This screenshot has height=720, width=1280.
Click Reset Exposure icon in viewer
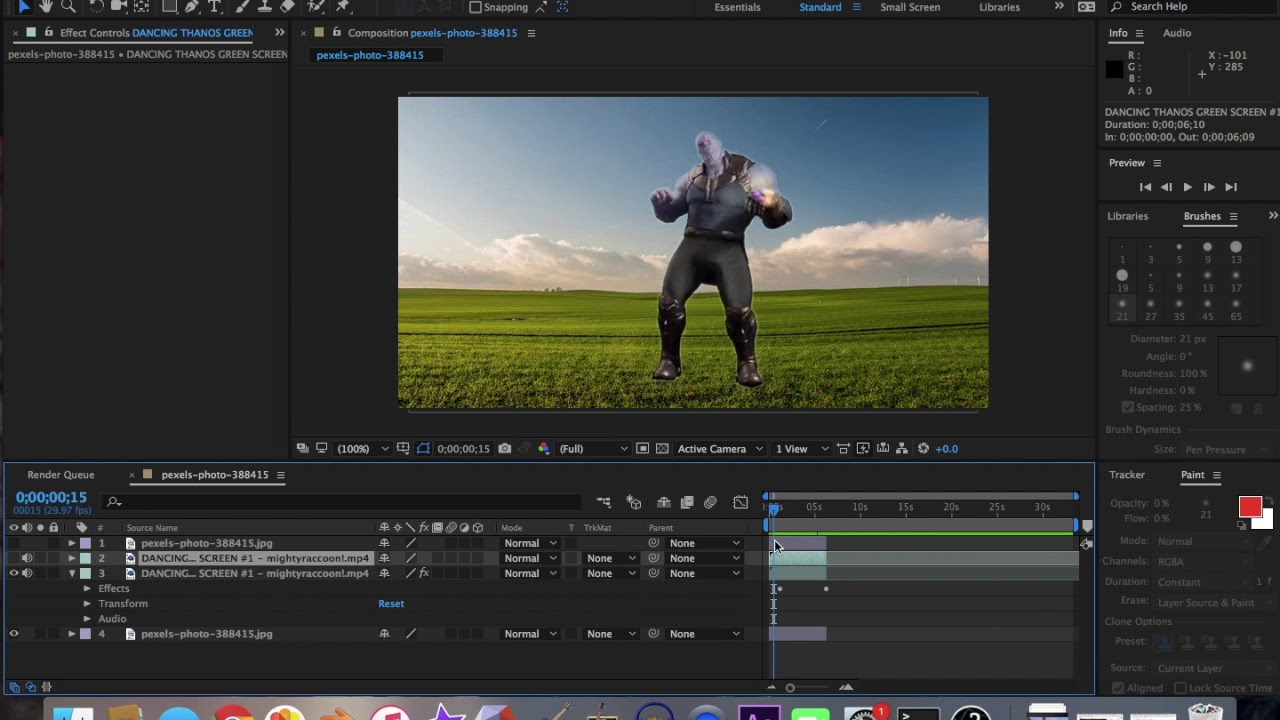(923, 449)
